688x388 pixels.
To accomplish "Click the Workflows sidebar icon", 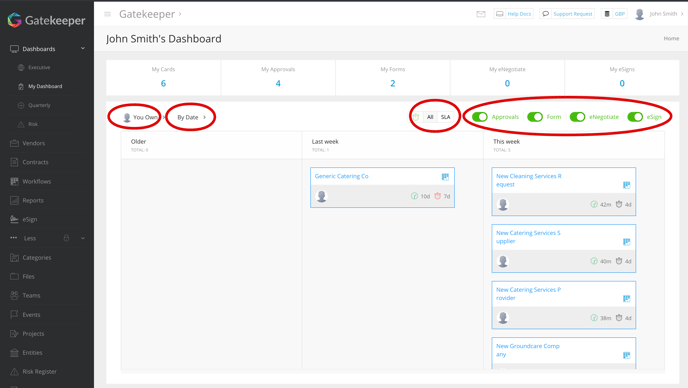I will [x=14, y=181].
